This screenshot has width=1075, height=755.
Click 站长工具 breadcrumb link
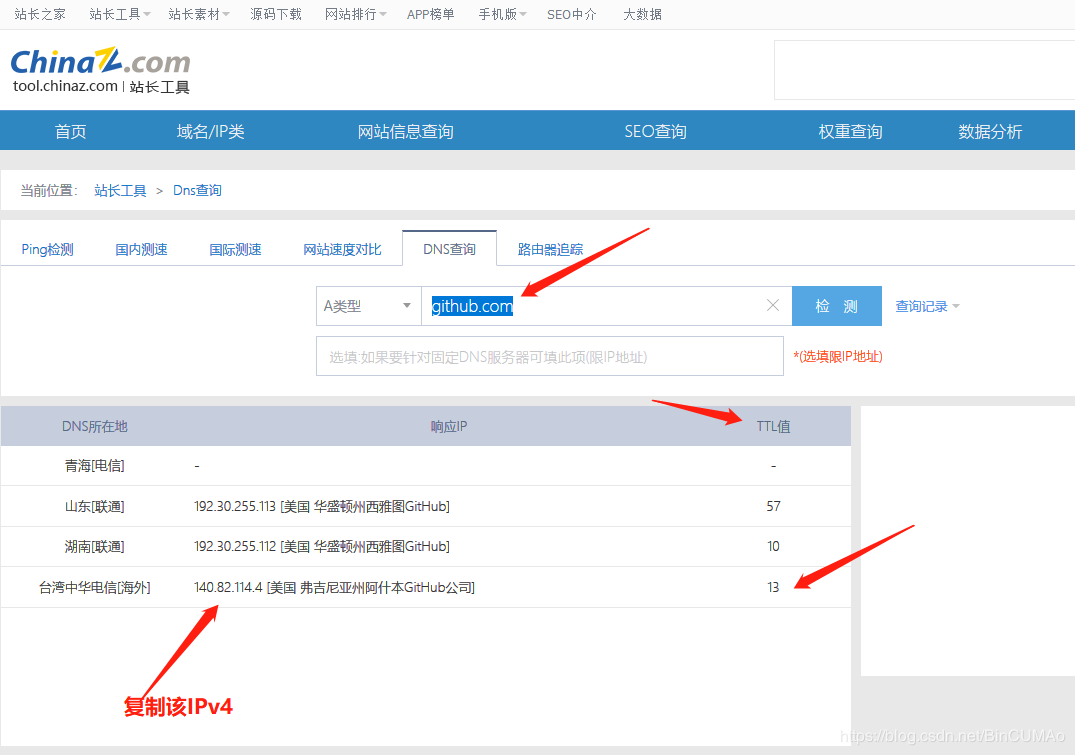(120, 190)
